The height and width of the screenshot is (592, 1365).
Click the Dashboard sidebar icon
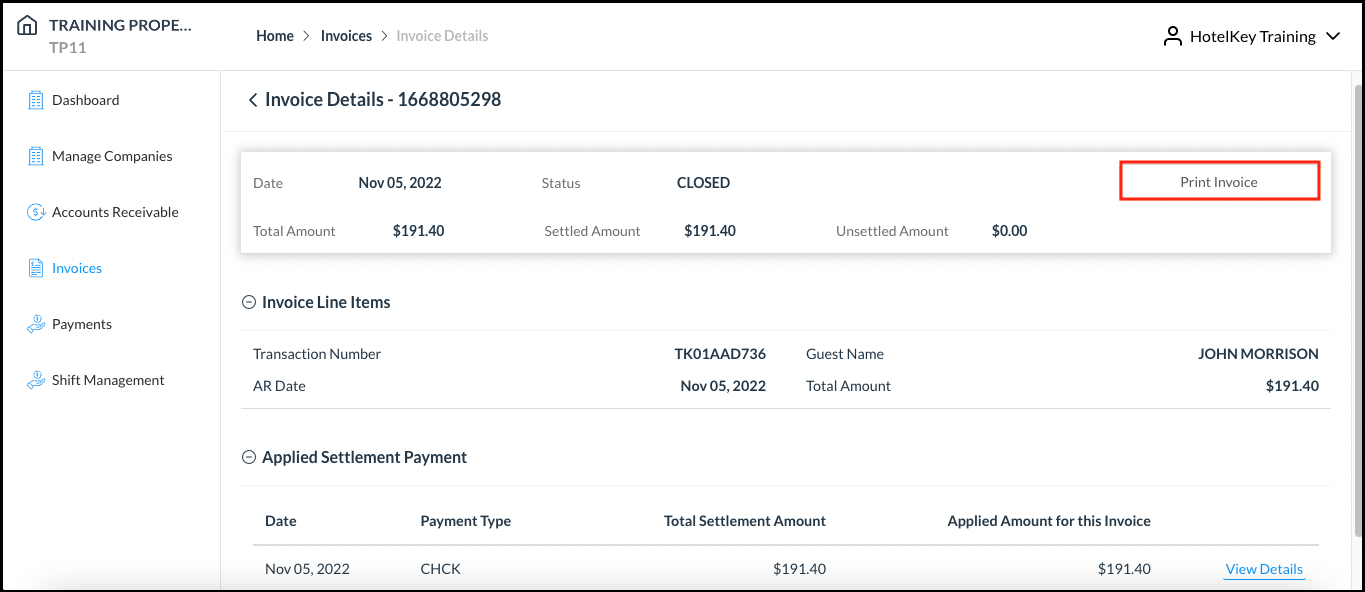click(36, 100)
